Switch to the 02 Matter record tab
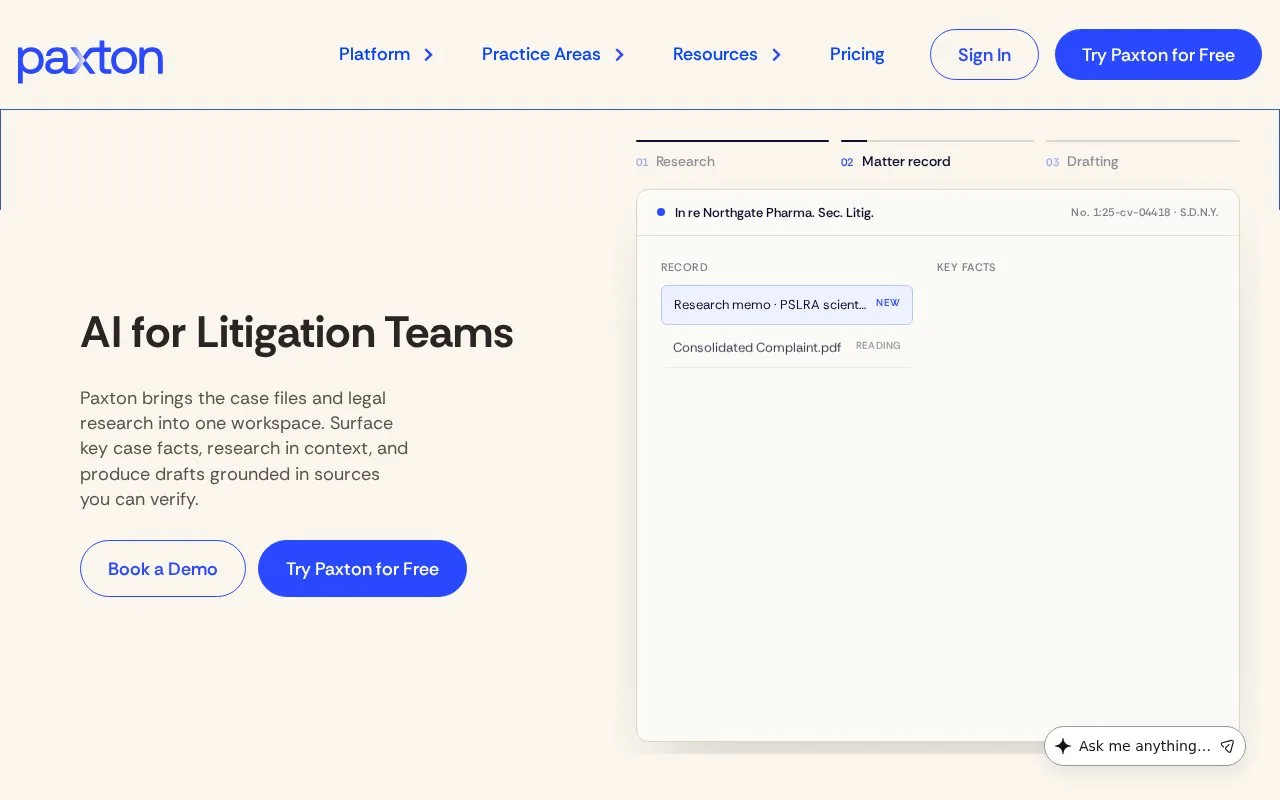This screenshot has height=800, width=1280. pos(937,155)
